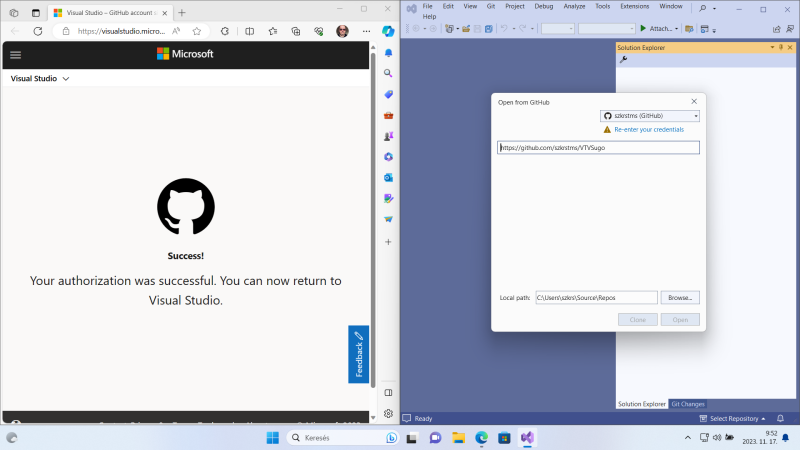This screenshot has height=450, width=800.
Task: Open Attach... button dropdown arrow
Action: [x=677, y=29]
